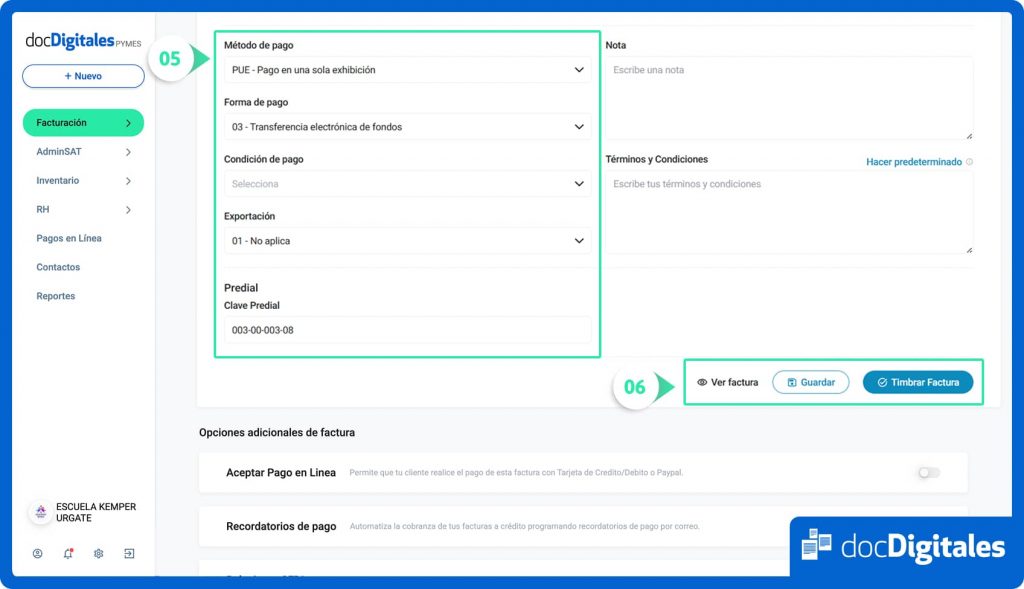Click the Guardar button

(x=810, y=383)
